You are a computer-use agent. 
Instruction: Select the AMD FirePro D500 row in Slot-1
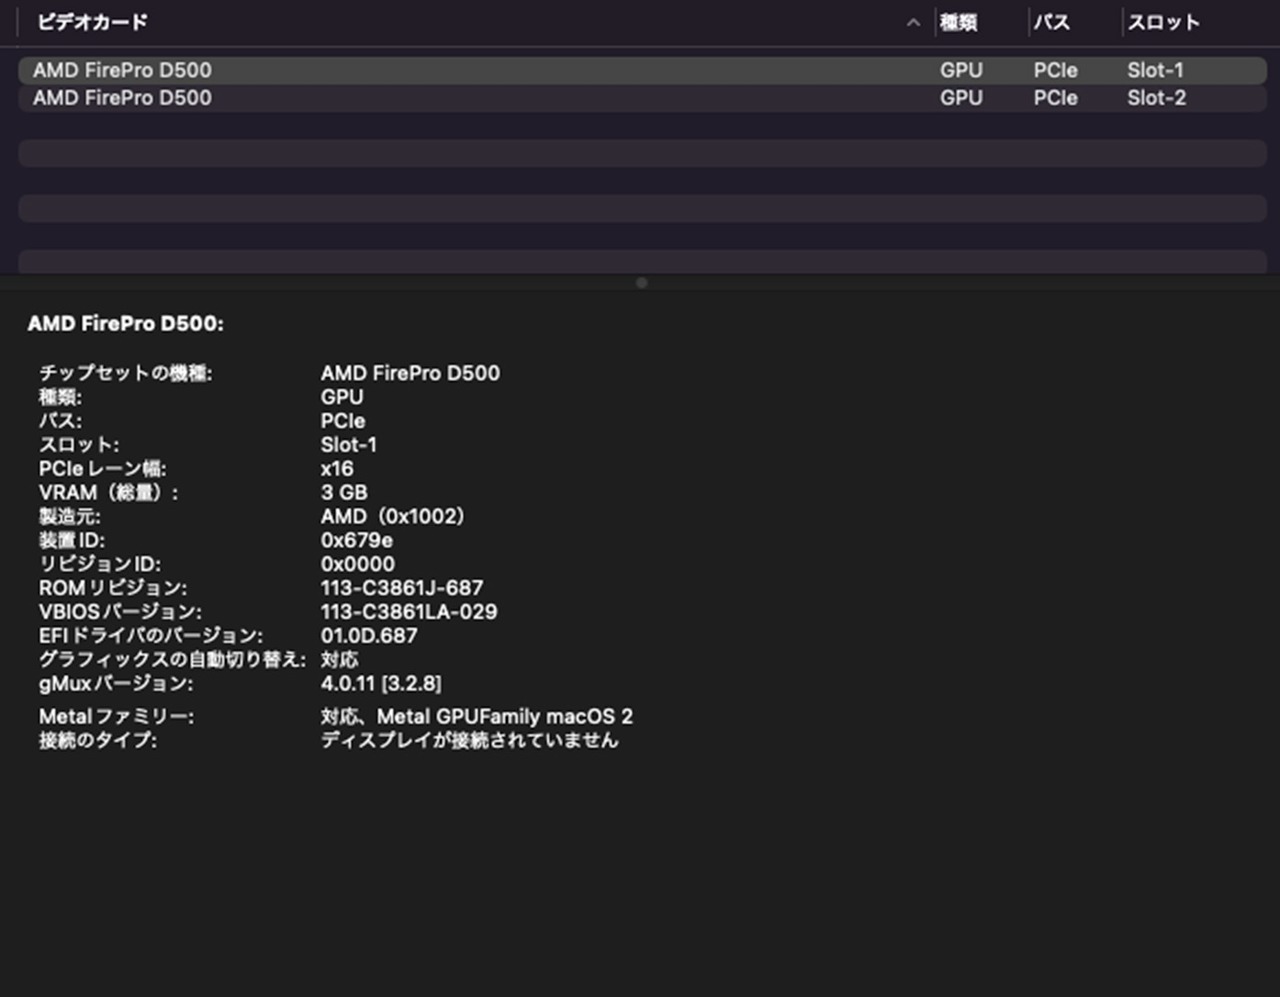pyautogui.click(x=642, y=70)
